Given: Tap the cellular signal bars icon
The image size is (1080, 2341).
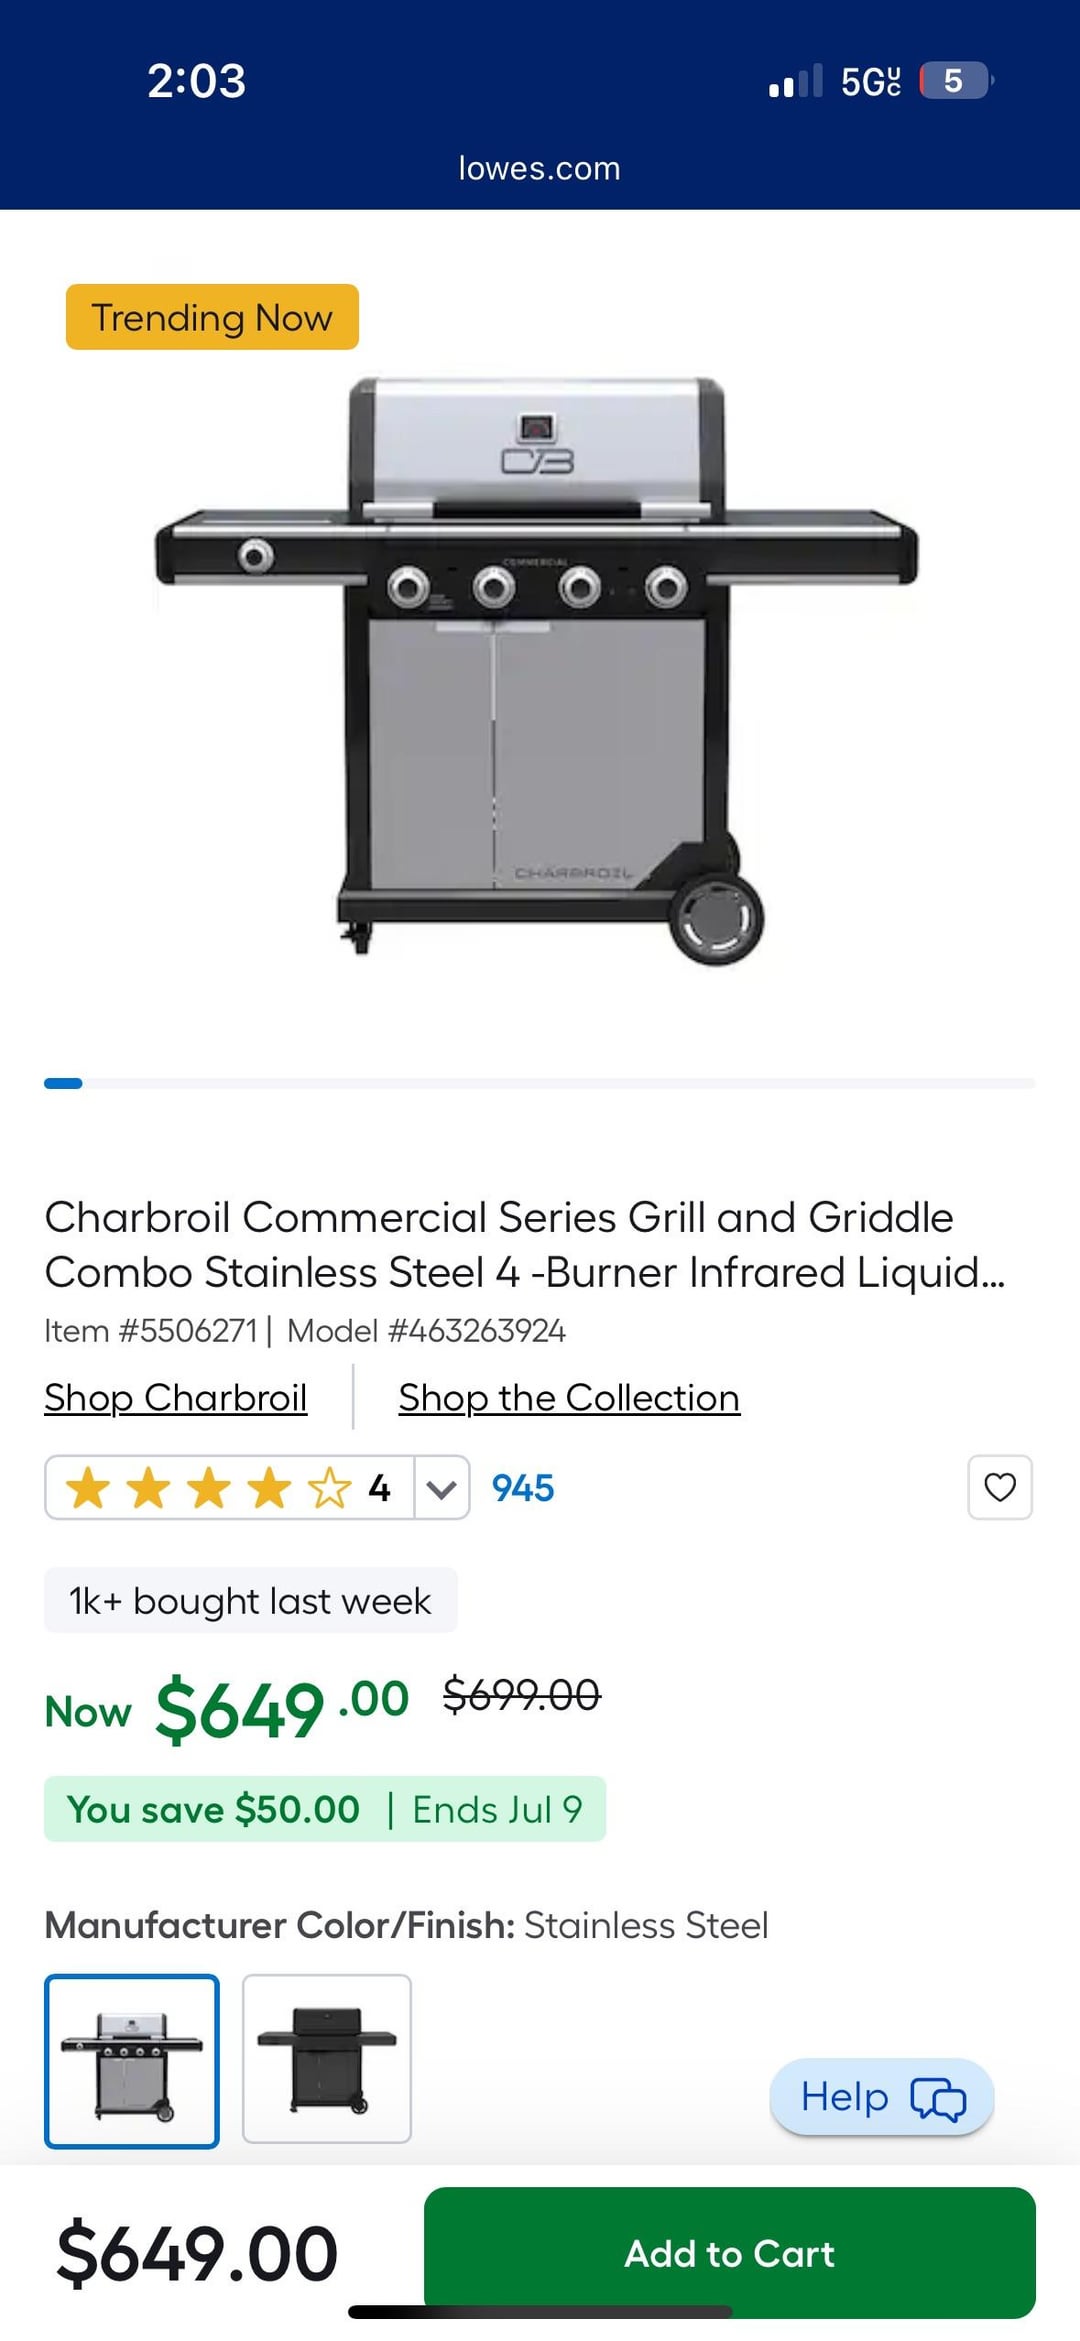Looking at the screenshot, I should click(x=795, y=81).
